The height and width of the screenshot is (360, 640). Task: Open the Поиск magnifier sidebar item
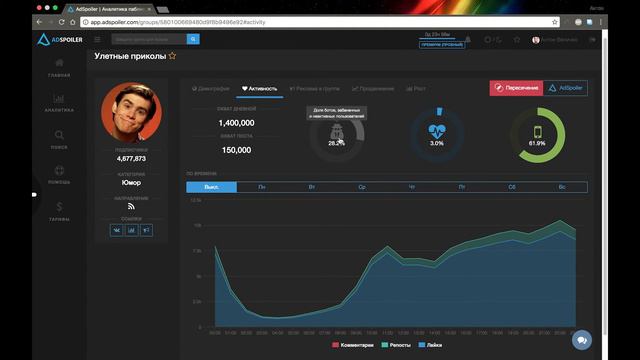[59, 140]
